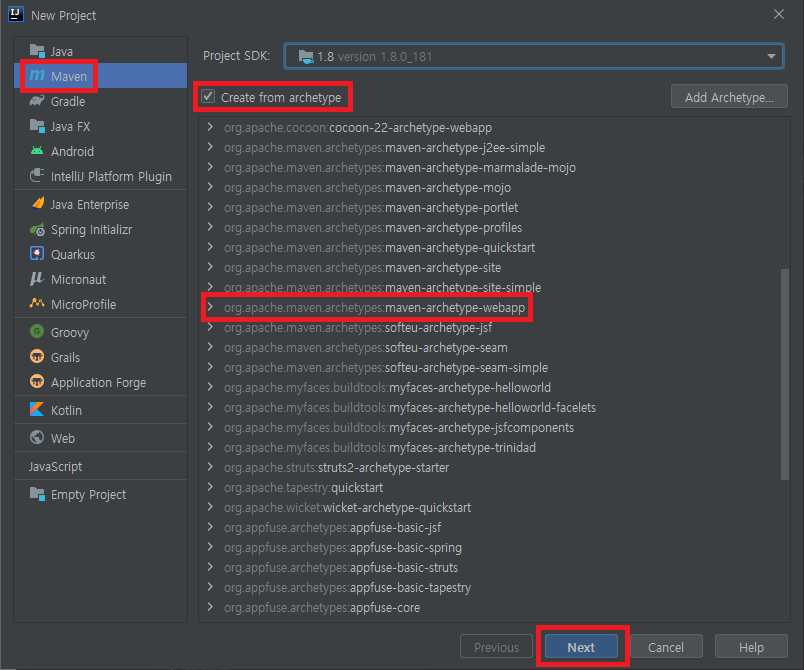The height and width of the screenshot is (670, 804).
Task: Click the SDK folder icon in combo box
Action: pos(306,56)
